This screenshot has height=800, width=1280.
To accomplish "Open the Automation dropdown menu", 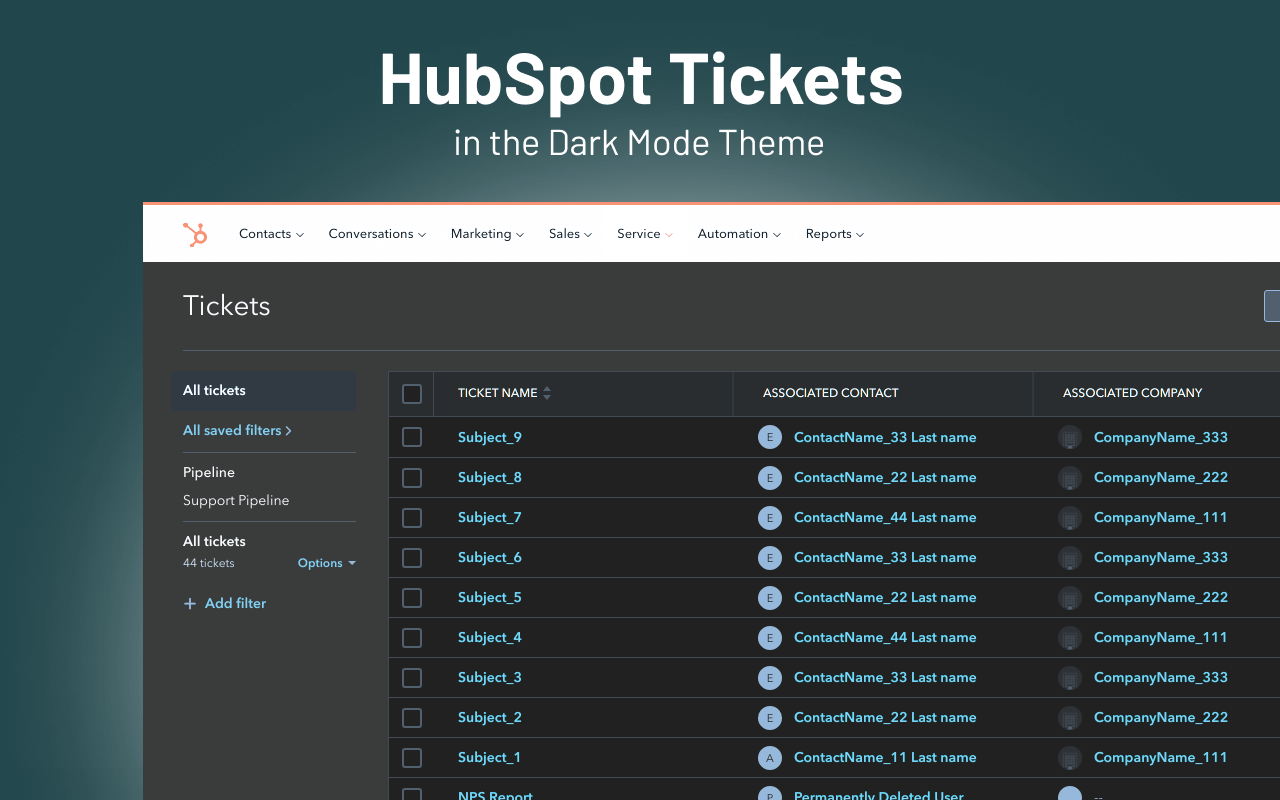I will click(739, 234).
